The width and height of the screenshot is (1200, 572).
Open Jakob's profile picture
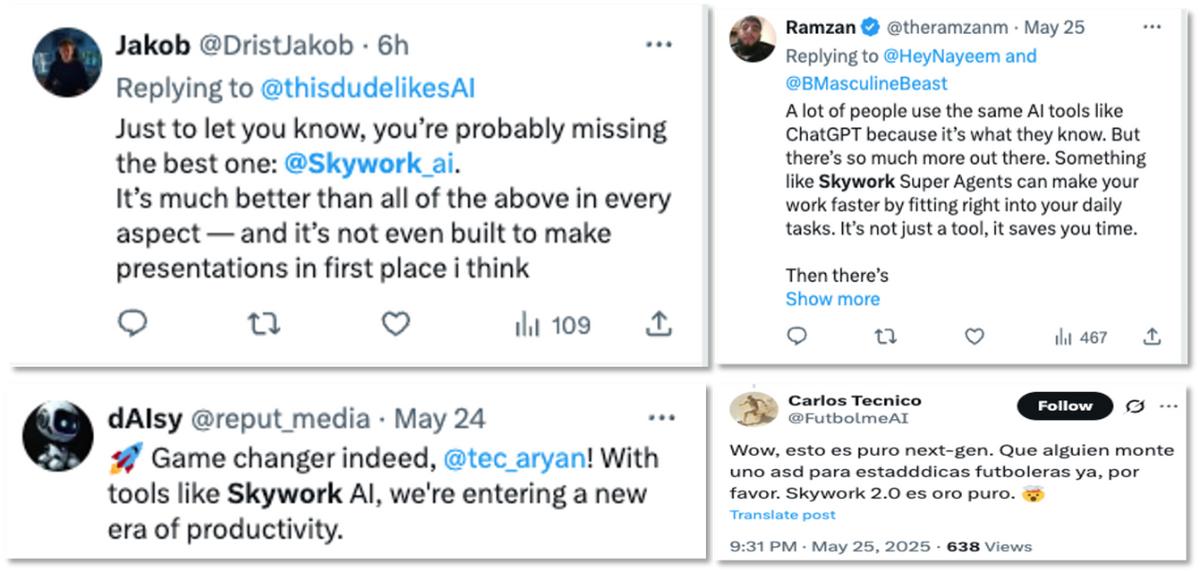tap(69, 62)
